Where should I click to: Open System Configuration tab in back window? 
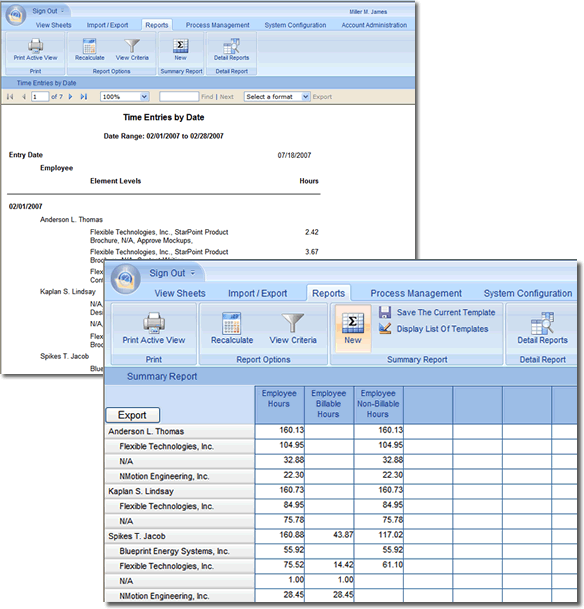[x=295, y=25]
